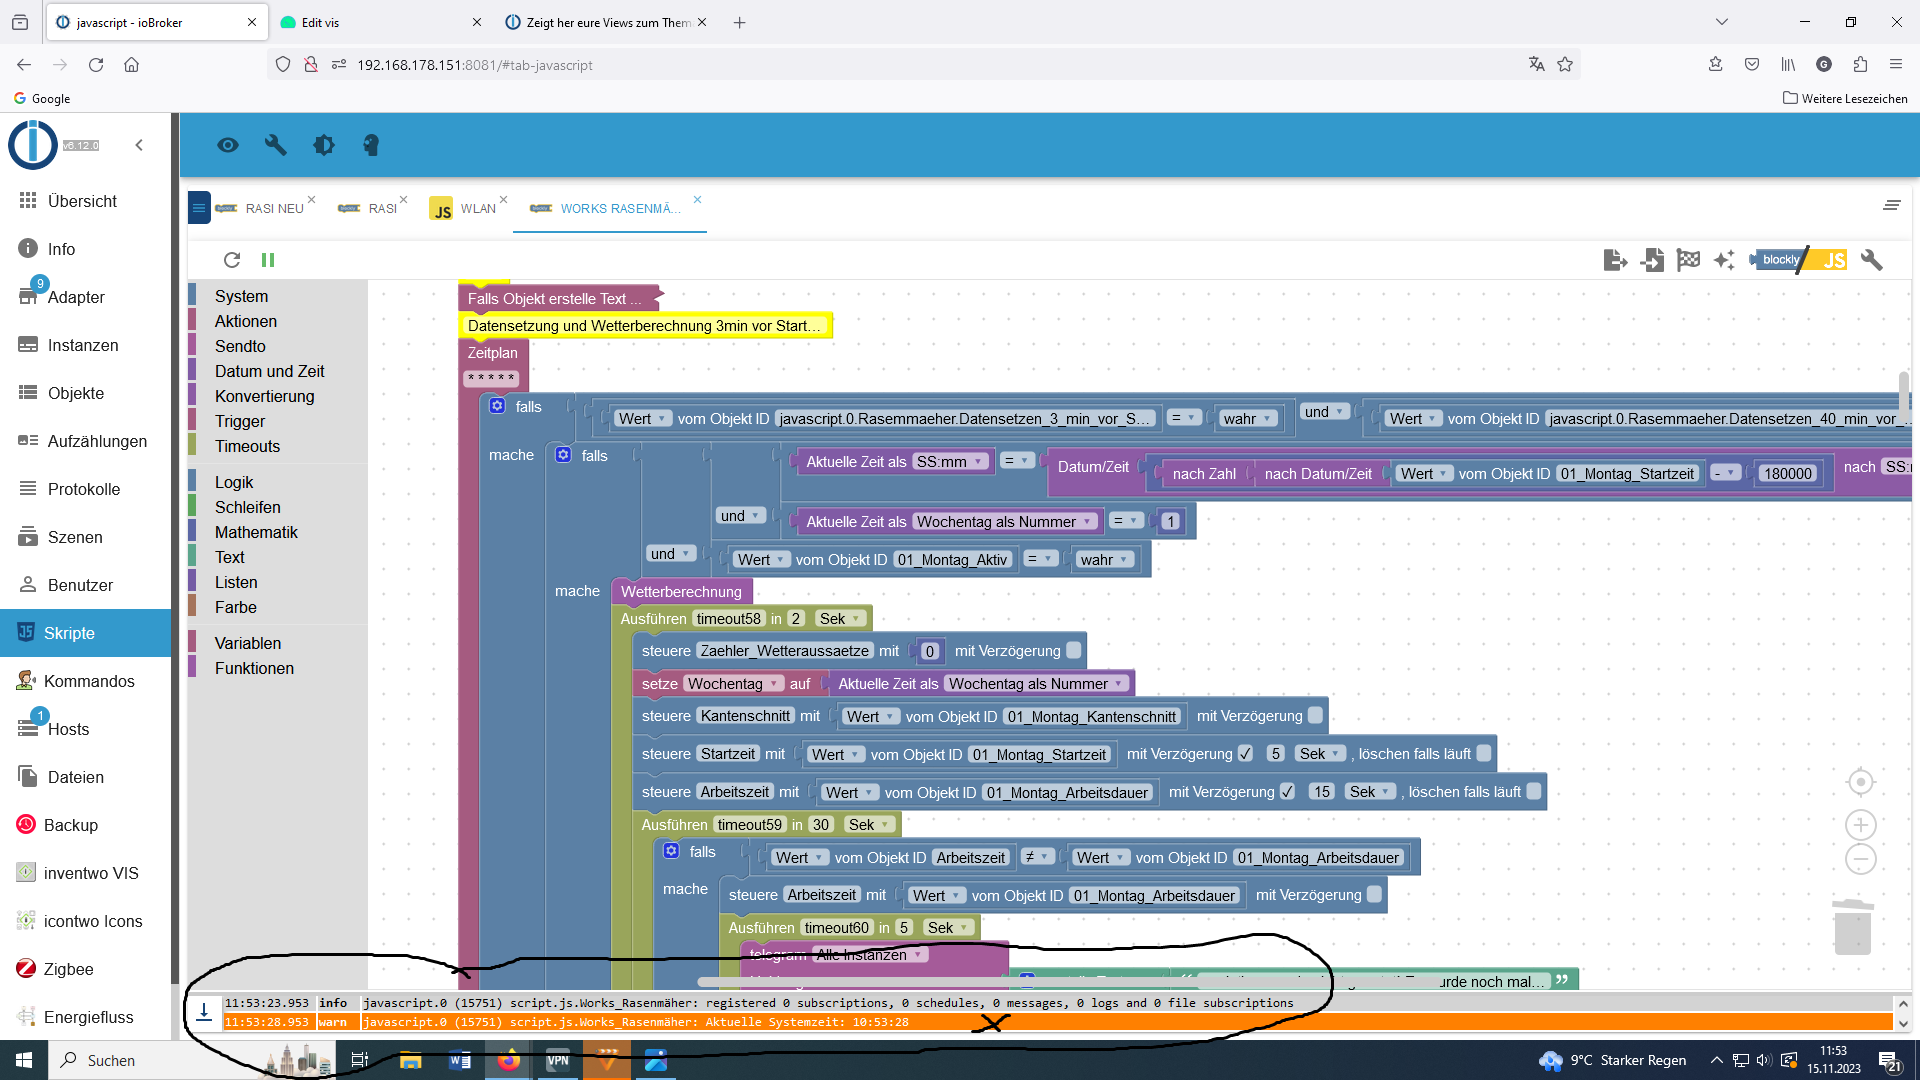Import blocks using the file-import icon
The image size is (1920, 1080).
1652,260
